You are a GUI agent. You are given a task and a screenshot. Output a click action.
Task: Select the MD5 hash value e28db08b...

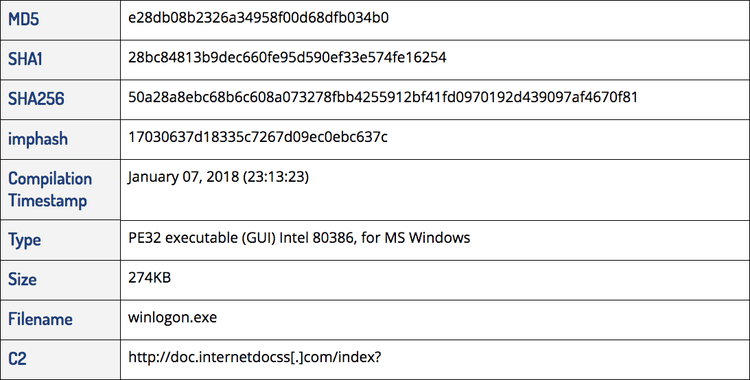point(258,18)
